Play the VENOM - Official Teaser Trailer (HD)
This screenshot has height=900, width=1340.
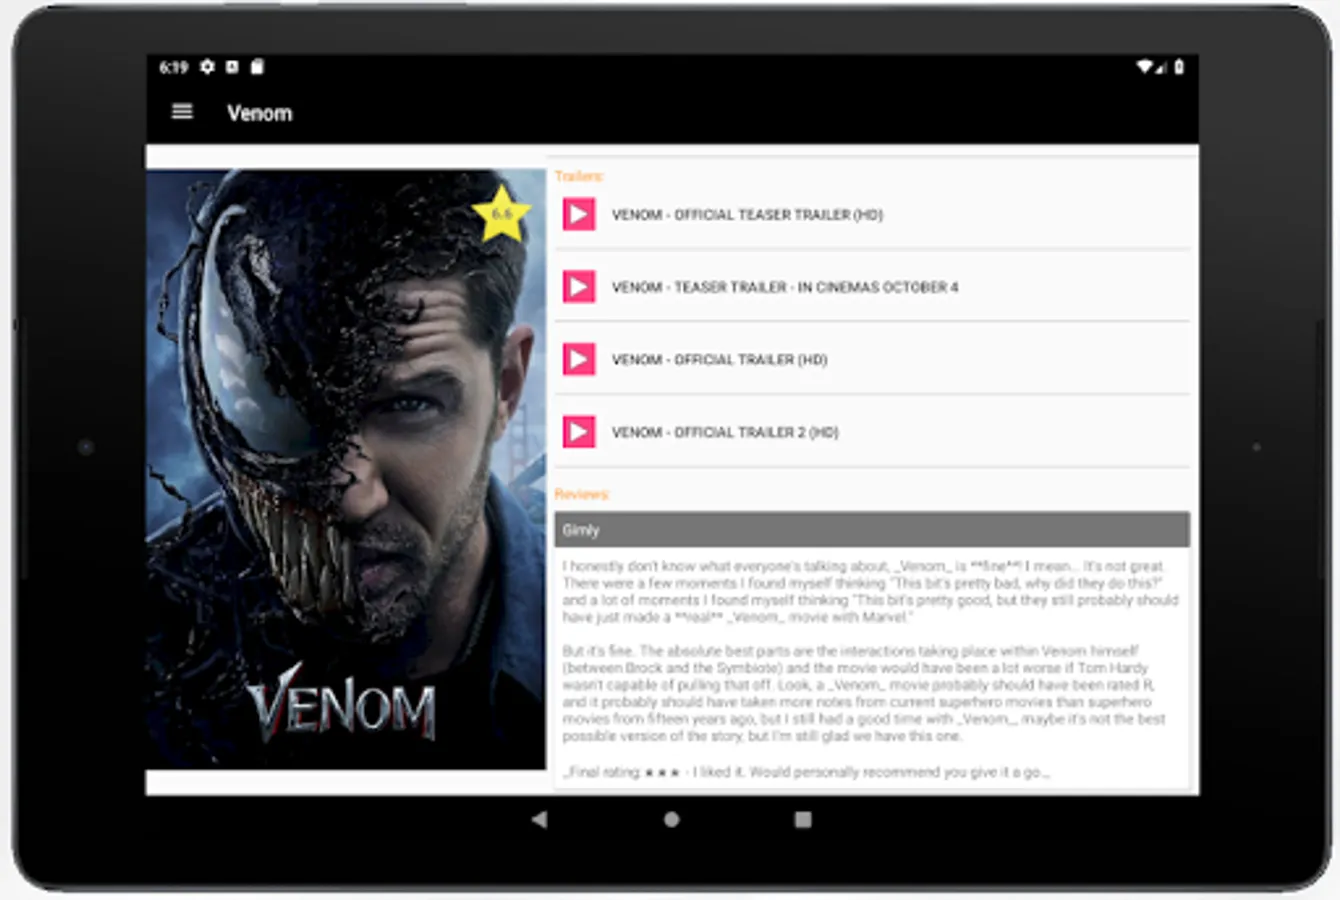578,214
